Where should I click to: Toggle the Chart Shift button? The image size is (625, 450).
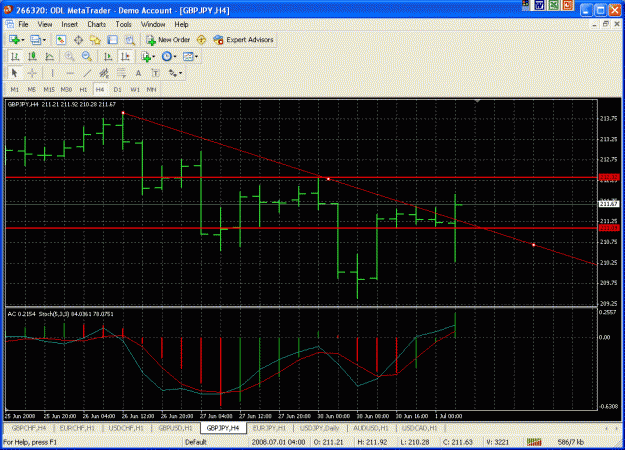click(126, 57)
